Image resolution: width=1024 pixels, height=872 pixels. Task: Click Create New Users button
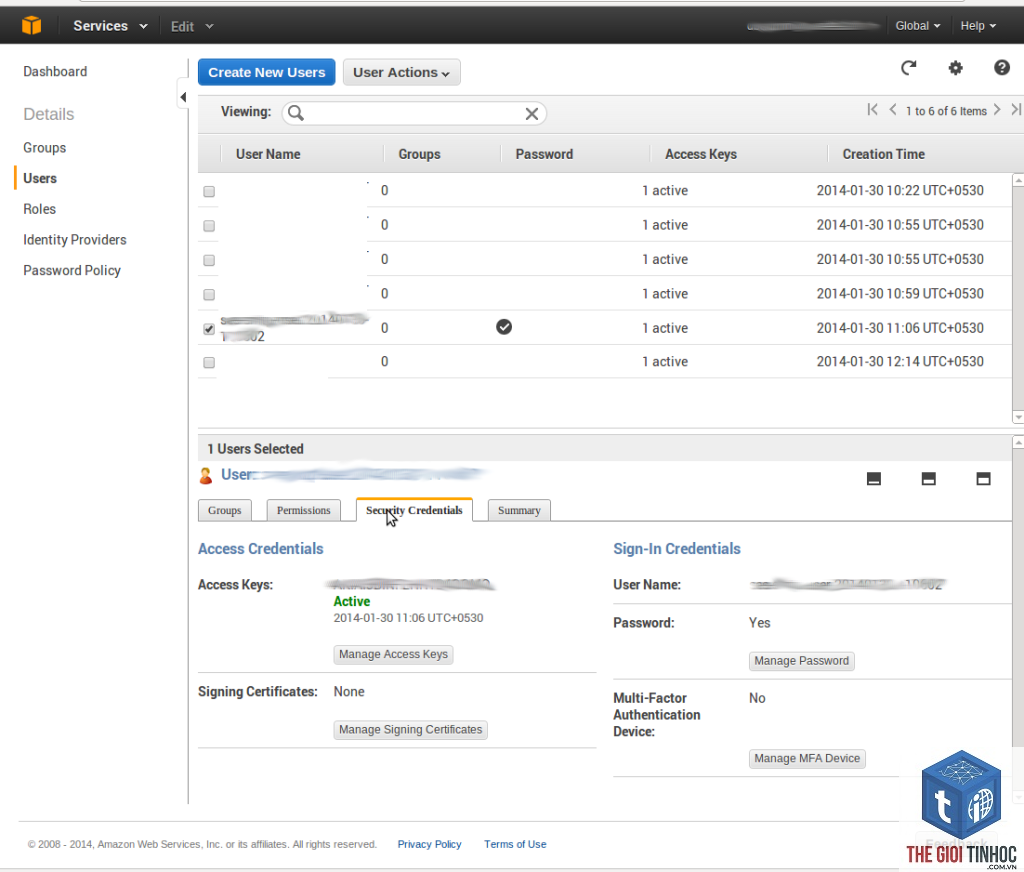click(266, 73)
